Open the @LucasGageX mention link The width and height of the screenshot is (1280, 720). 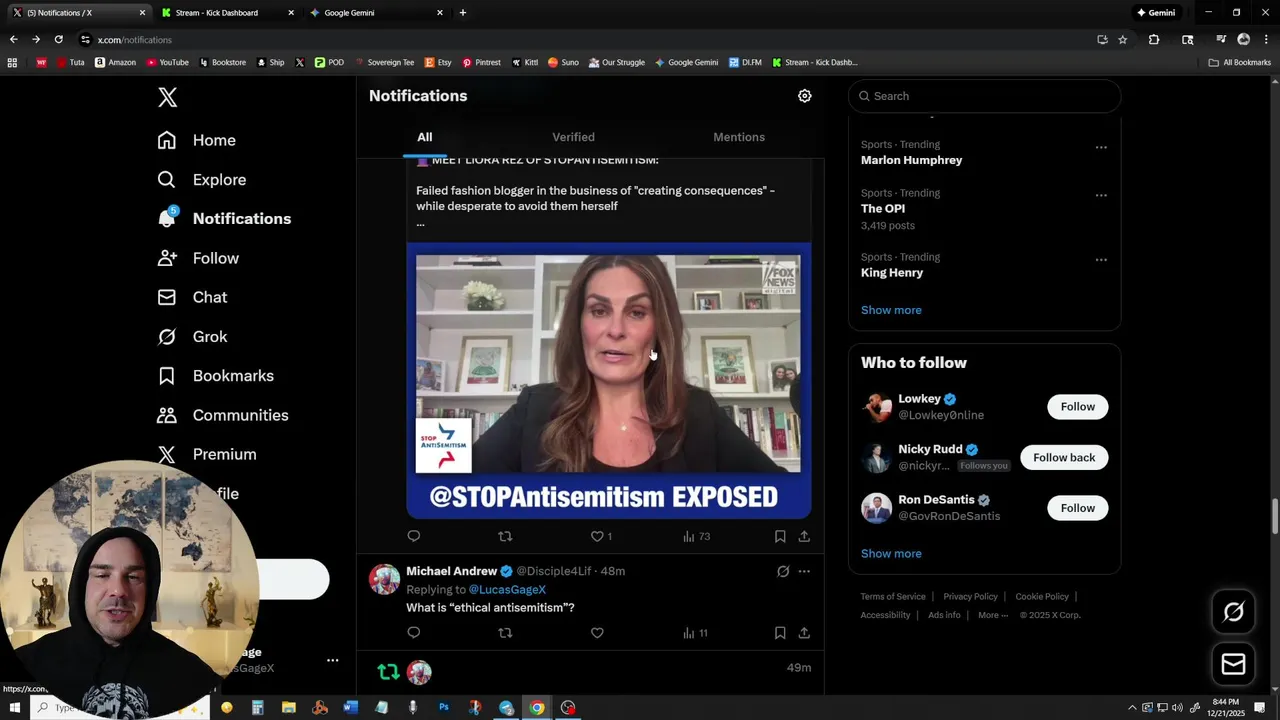(x=507, y=590)
